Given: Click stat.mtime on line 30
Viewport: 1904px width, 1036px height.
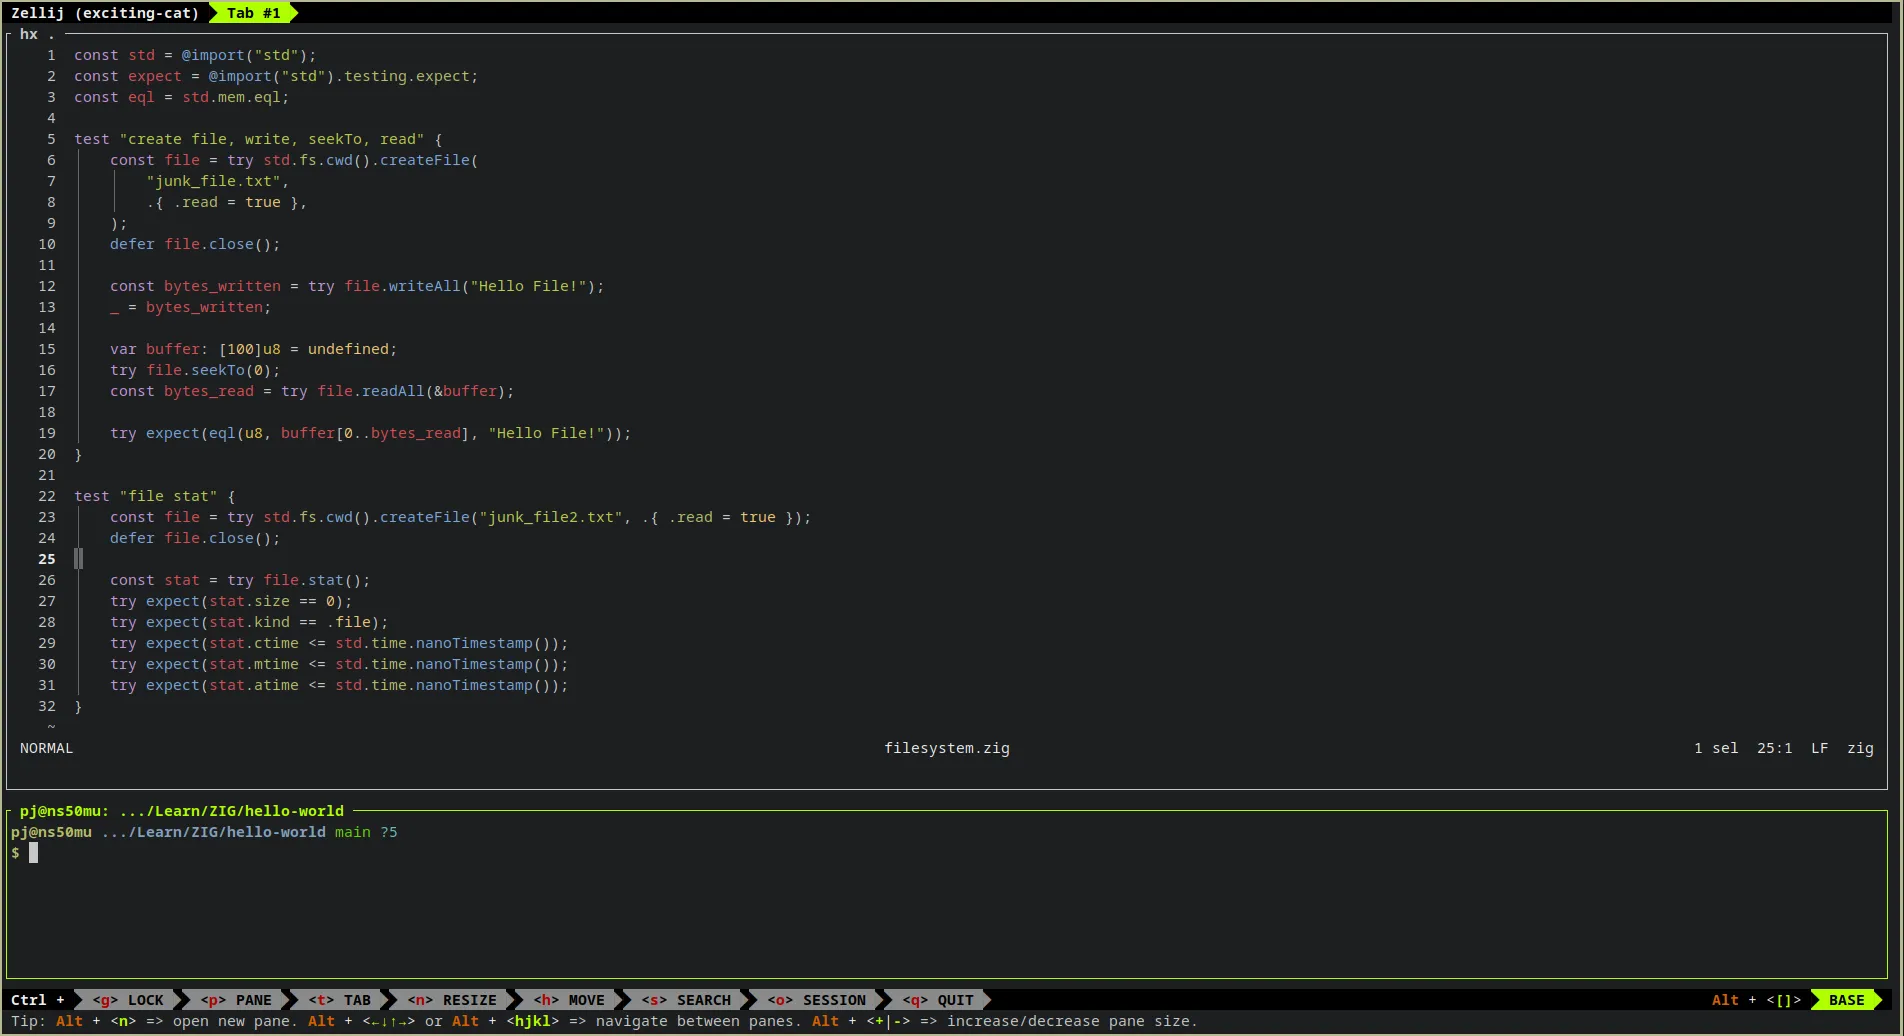Looking at the screenshot, I should point(253,664).
